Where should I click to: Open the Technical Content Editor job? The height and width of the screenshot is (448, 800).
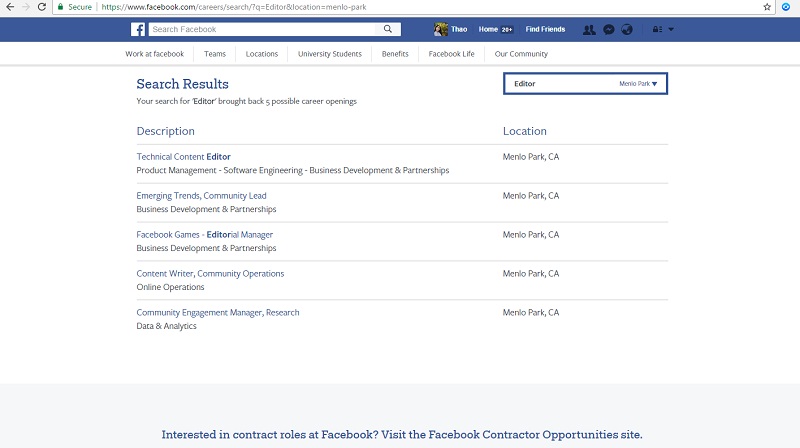[183, 157]
